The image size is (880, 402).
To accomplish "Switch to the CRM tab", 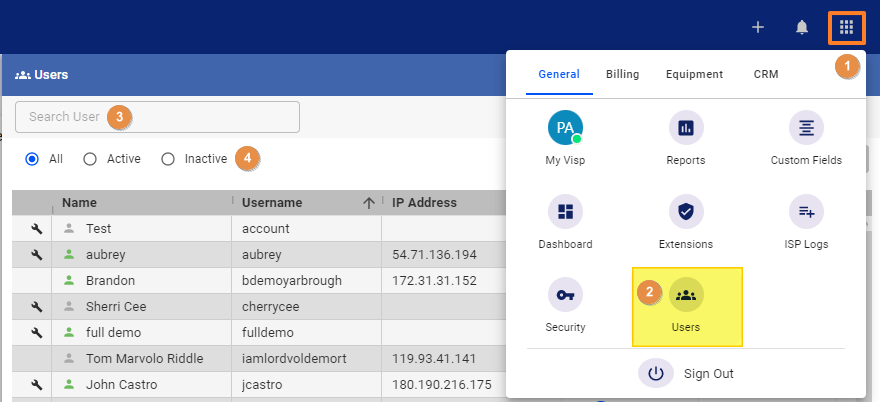I will (x=766, y=74).
